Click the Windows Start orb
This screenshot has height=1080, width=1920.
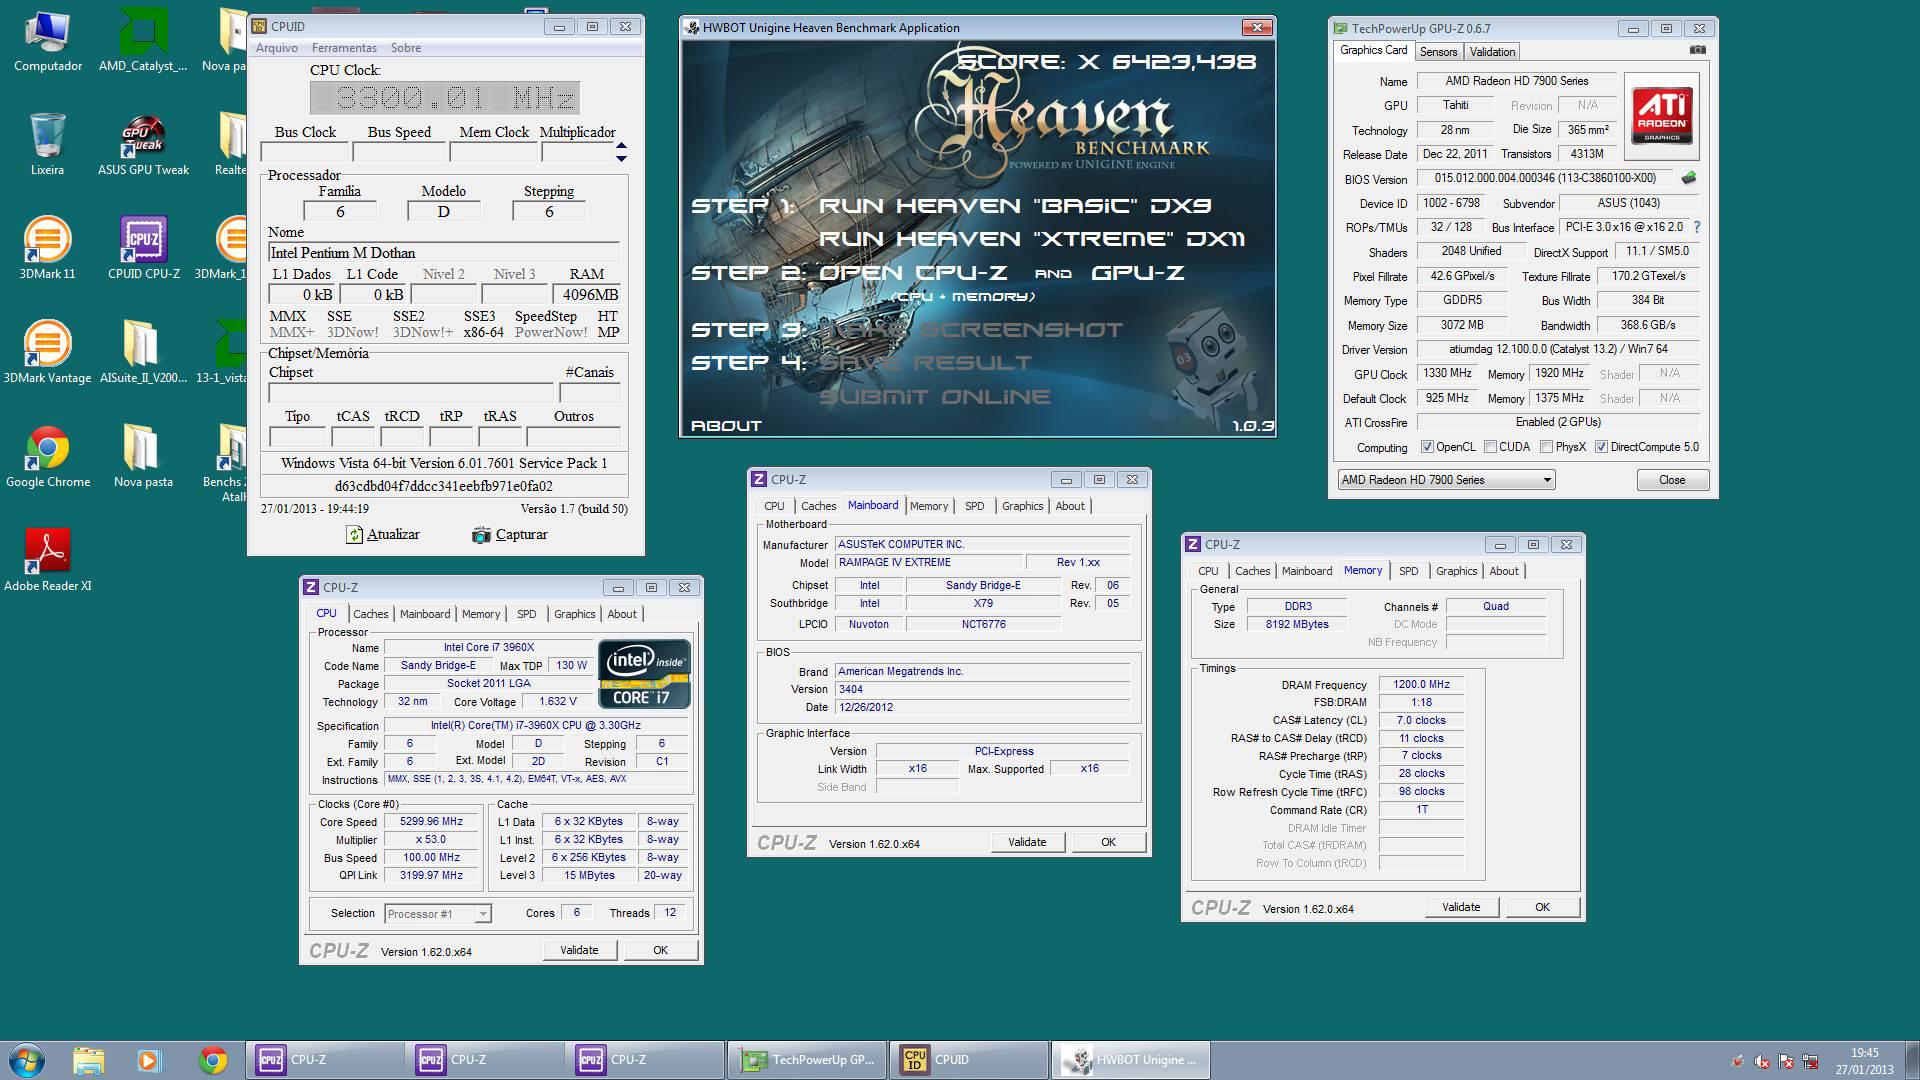27,1060
